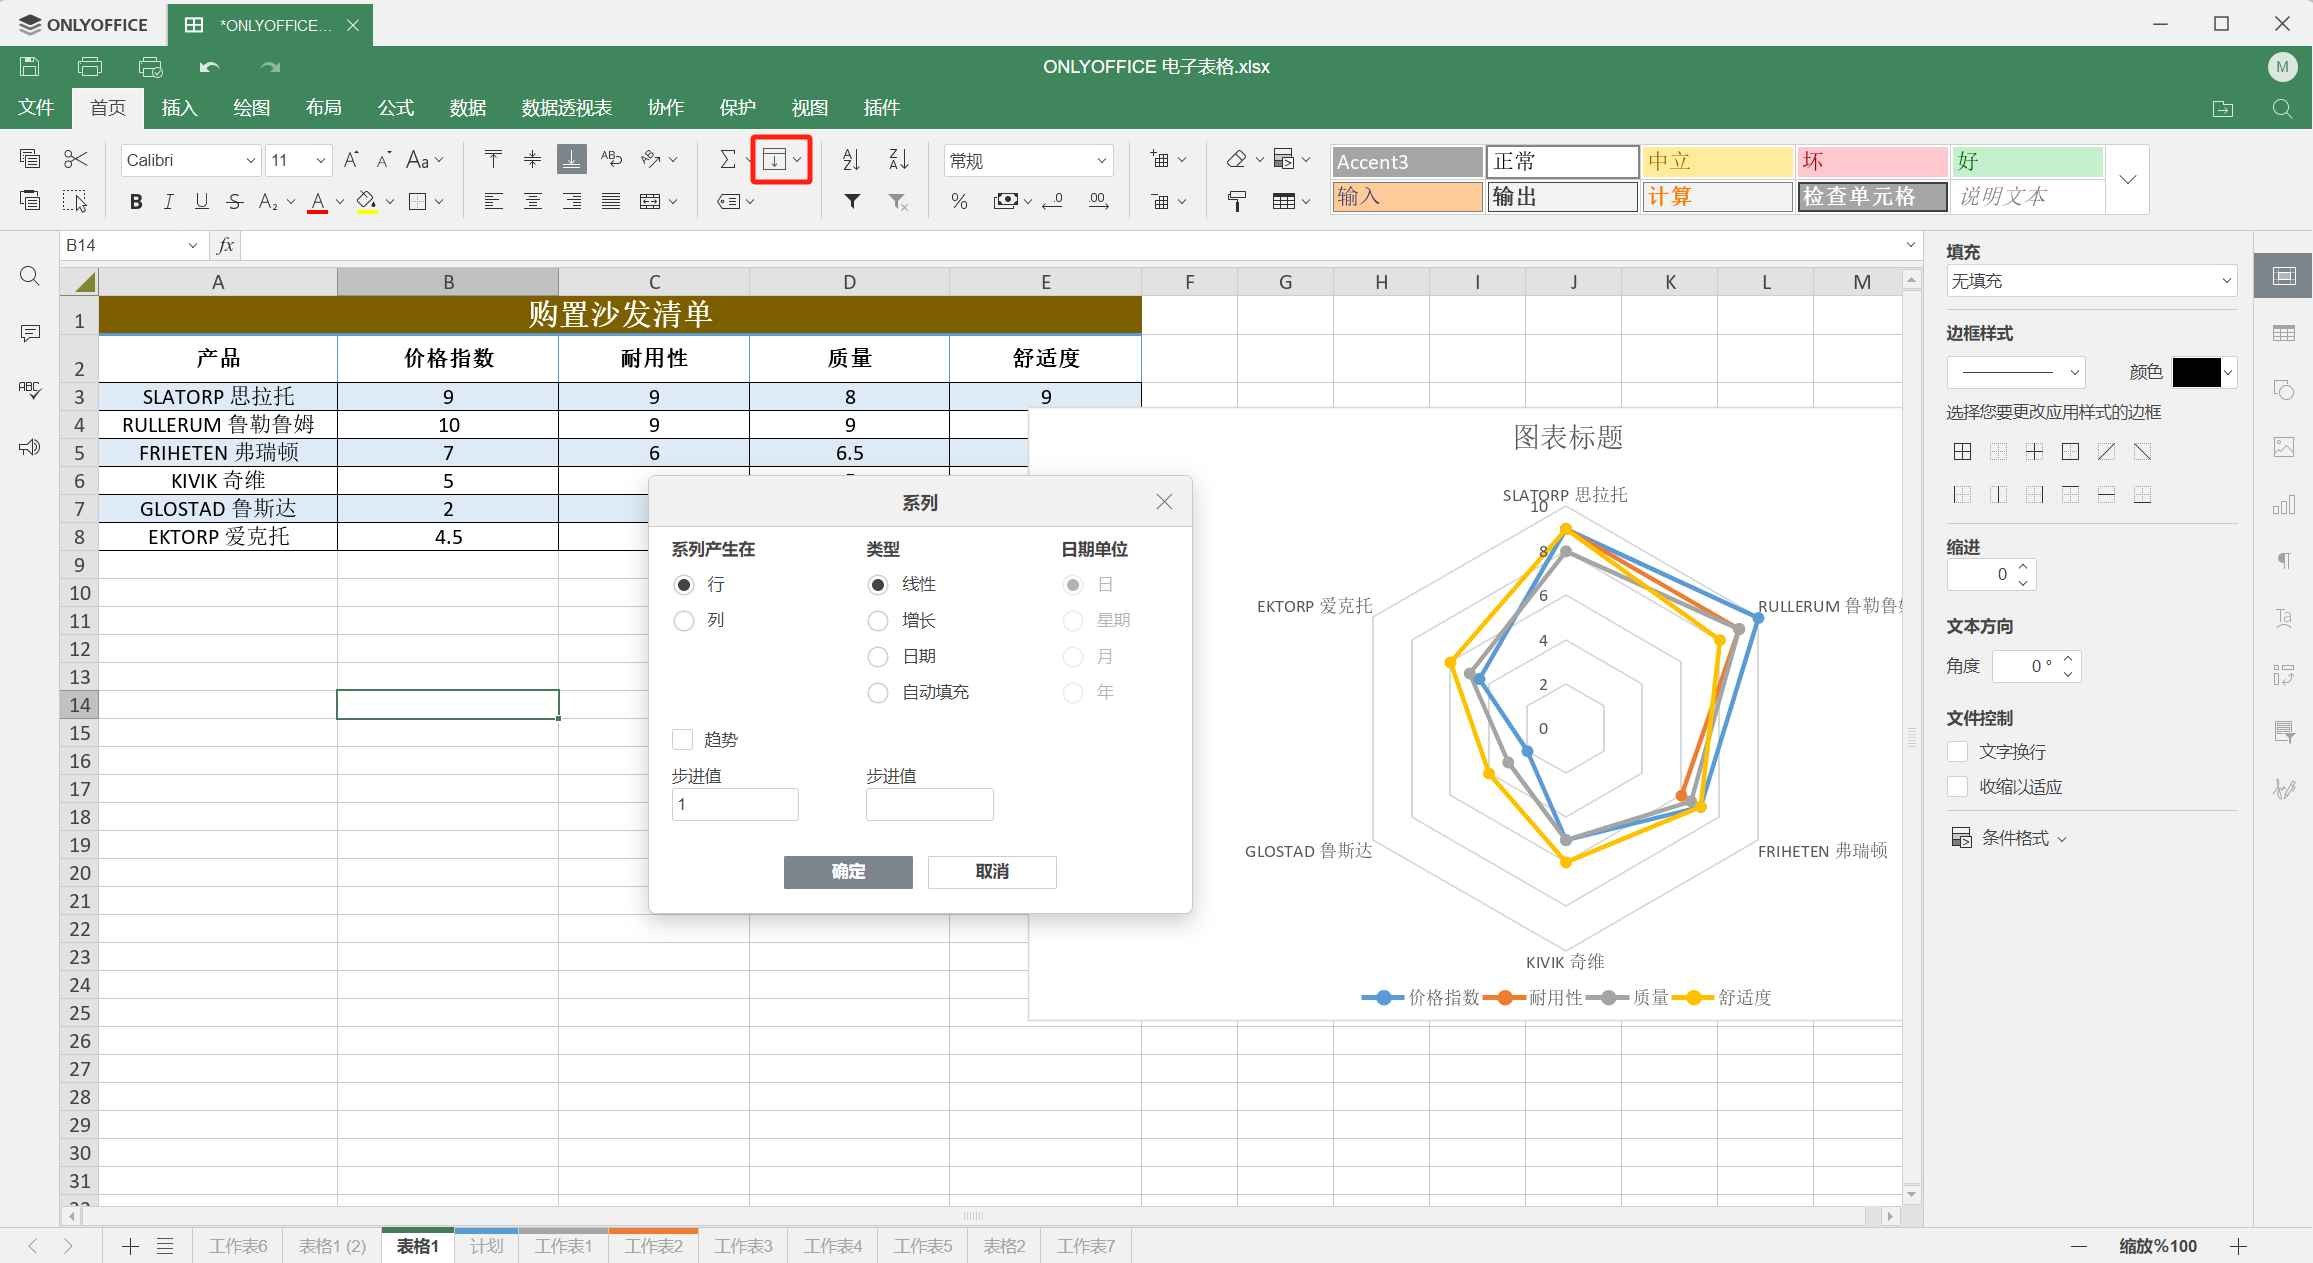Click the red font color button
This screenshot has width=2313, height=1263.
(x=318, y=202)
